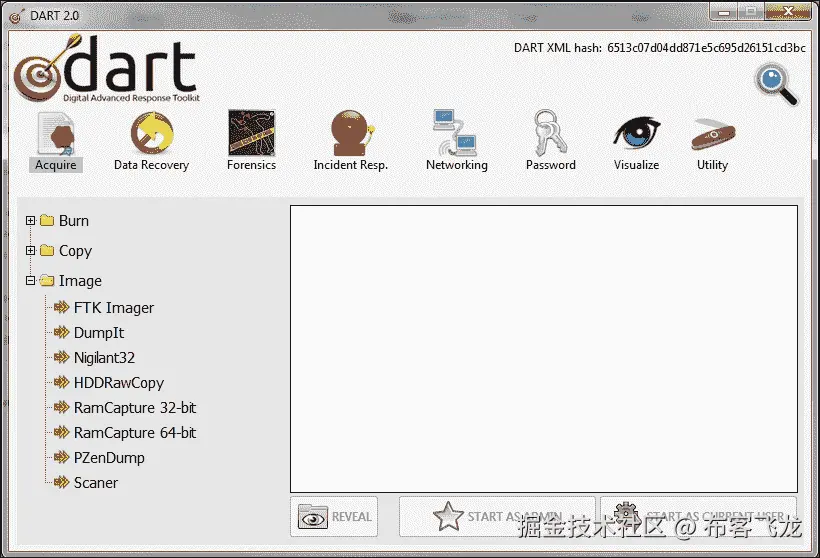Click the arrow icon beside PZenDump
This screenshot has height=558, width=820.
[x=62, y=457]
